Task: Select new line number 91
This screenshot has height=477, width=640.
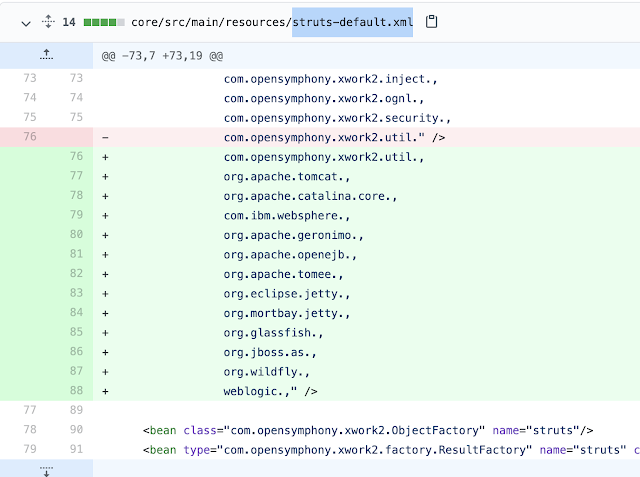Action: [x=76, y=449]
